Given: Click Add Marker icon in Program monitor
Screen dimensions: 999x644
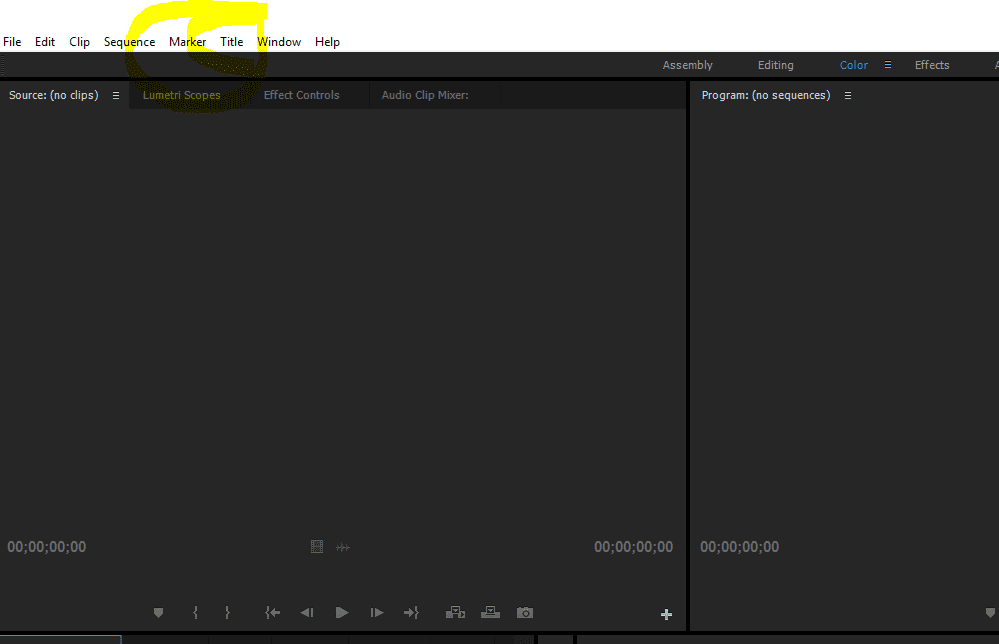Looking at the screenshot, I should point(990,613).
